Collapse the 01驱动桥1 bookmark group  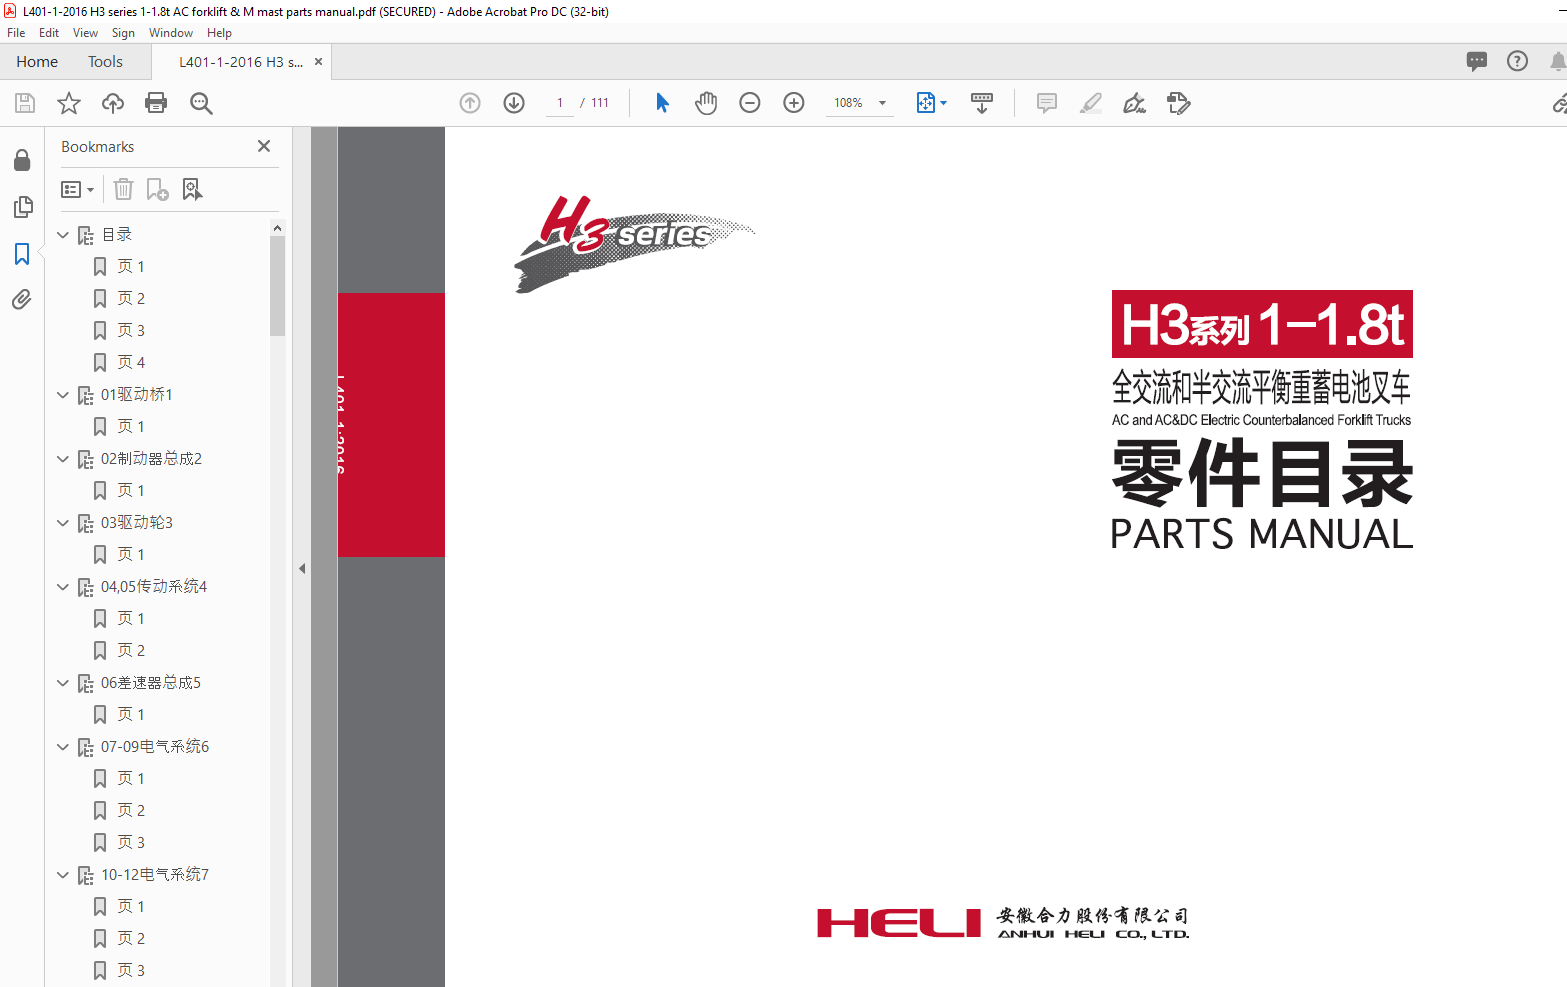[x=63, y=395]
